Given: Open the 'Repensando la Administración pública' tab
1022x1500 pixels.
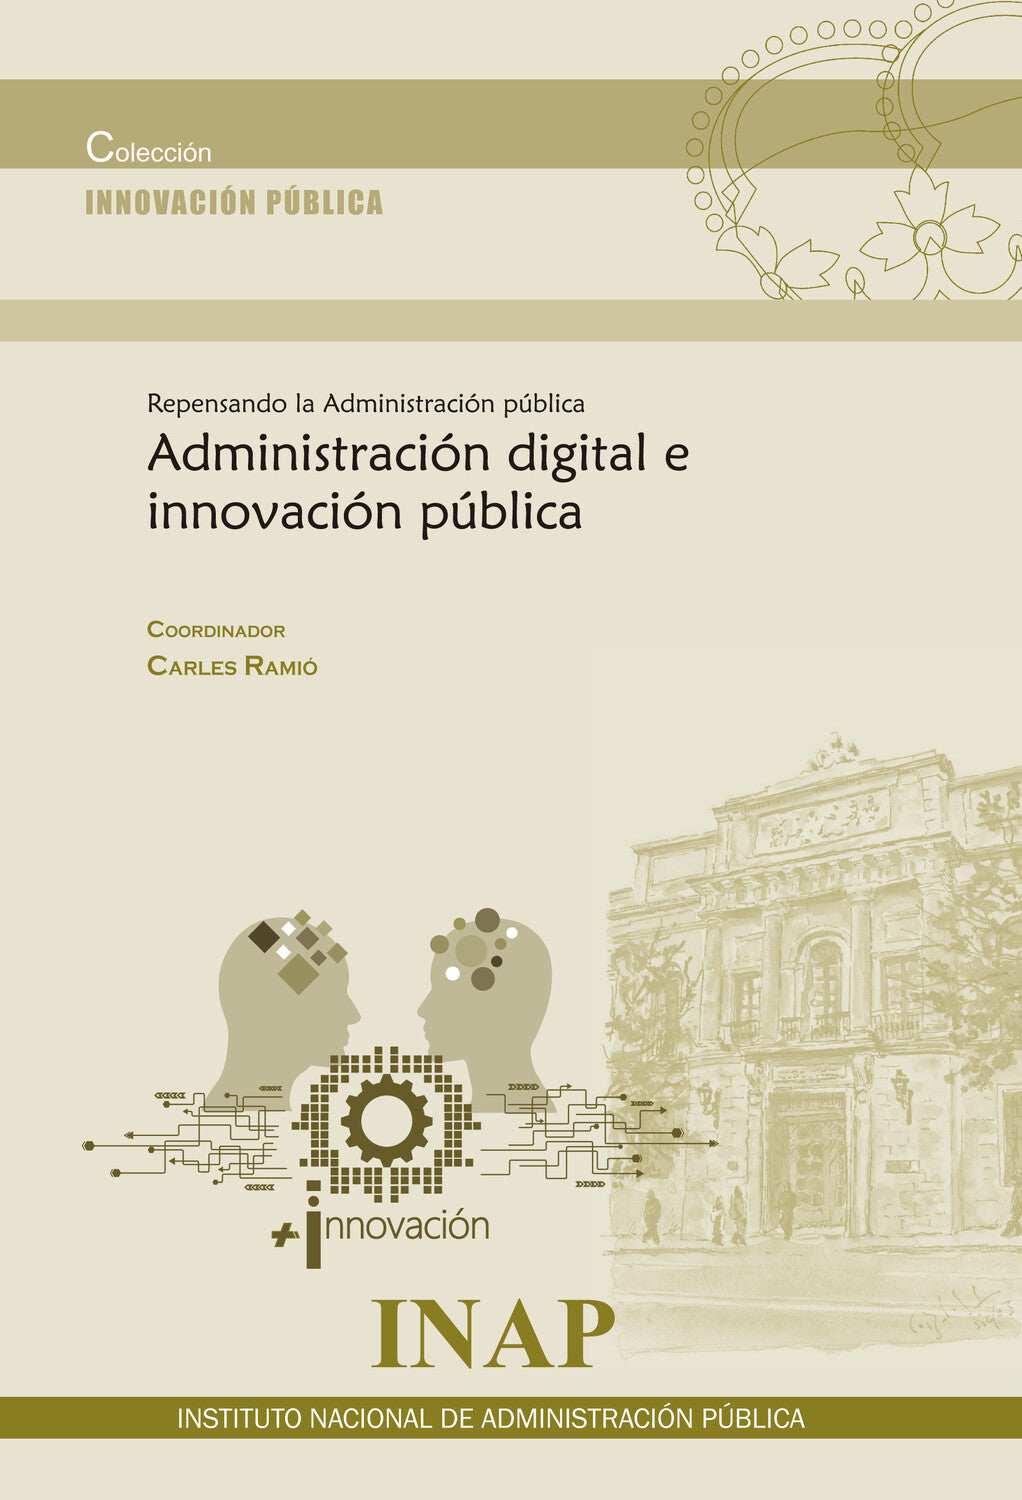Looking at the screenshot, I should tap(370, 403).
